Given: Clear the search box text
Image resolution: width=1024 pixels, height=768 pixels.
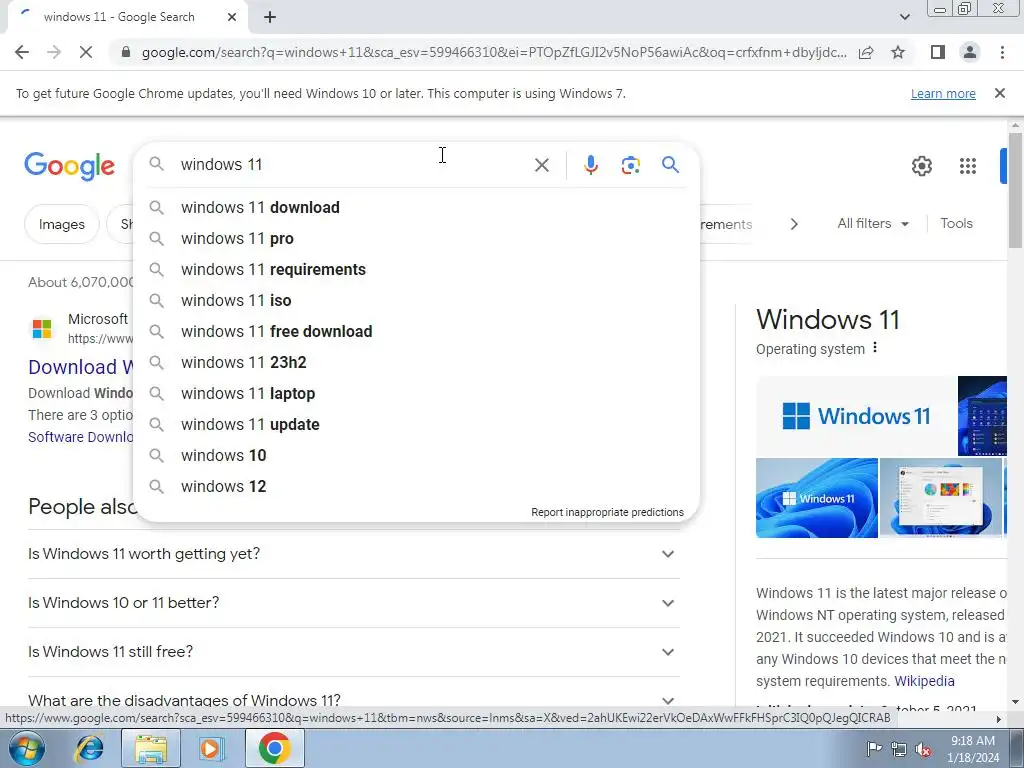Looking at the screenshot, I should [541, 165].
